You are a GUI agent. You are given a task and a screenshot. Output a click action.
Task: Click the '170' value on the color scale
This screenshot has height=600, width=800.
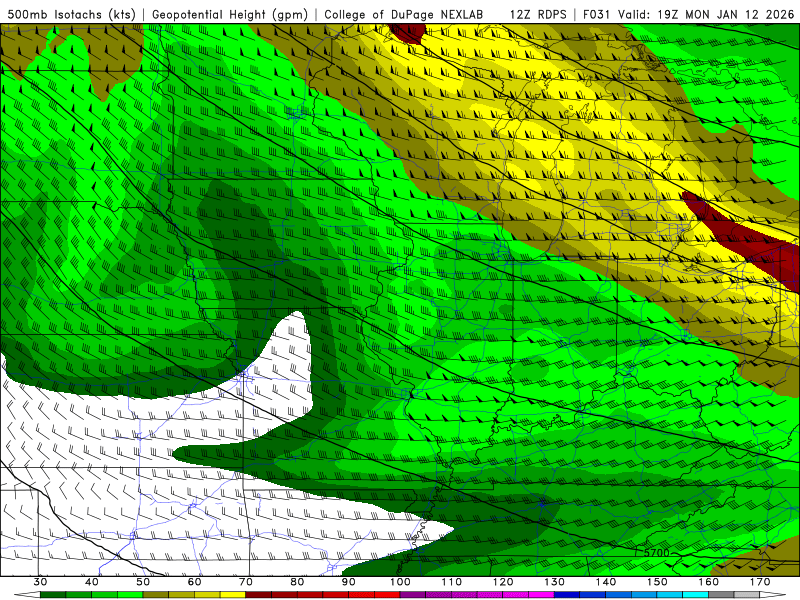click(760, 582)
